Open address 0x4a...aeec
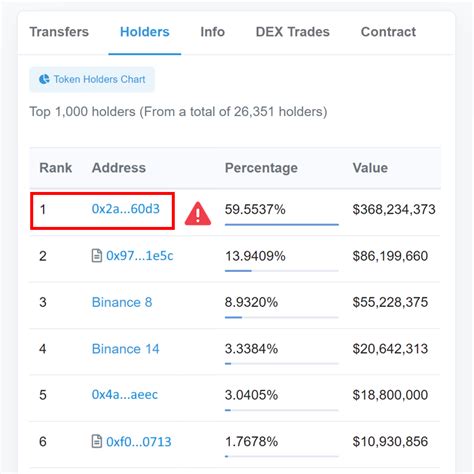474x474 pixels. [125, 395]
